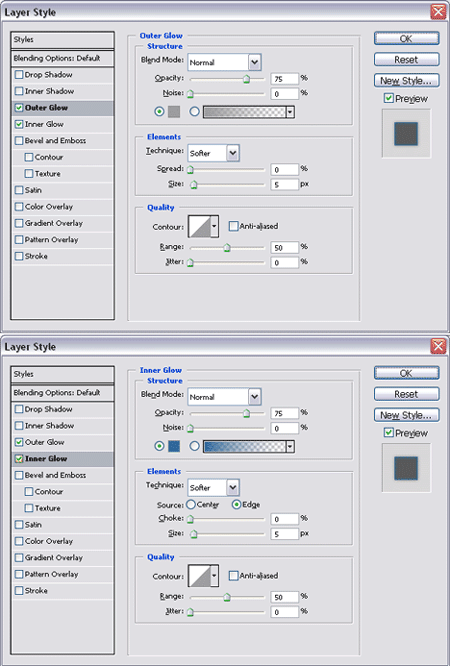The height and width of the screenshot is (666, 450).
Task: Select the Center source radio button
Action: 191,505
